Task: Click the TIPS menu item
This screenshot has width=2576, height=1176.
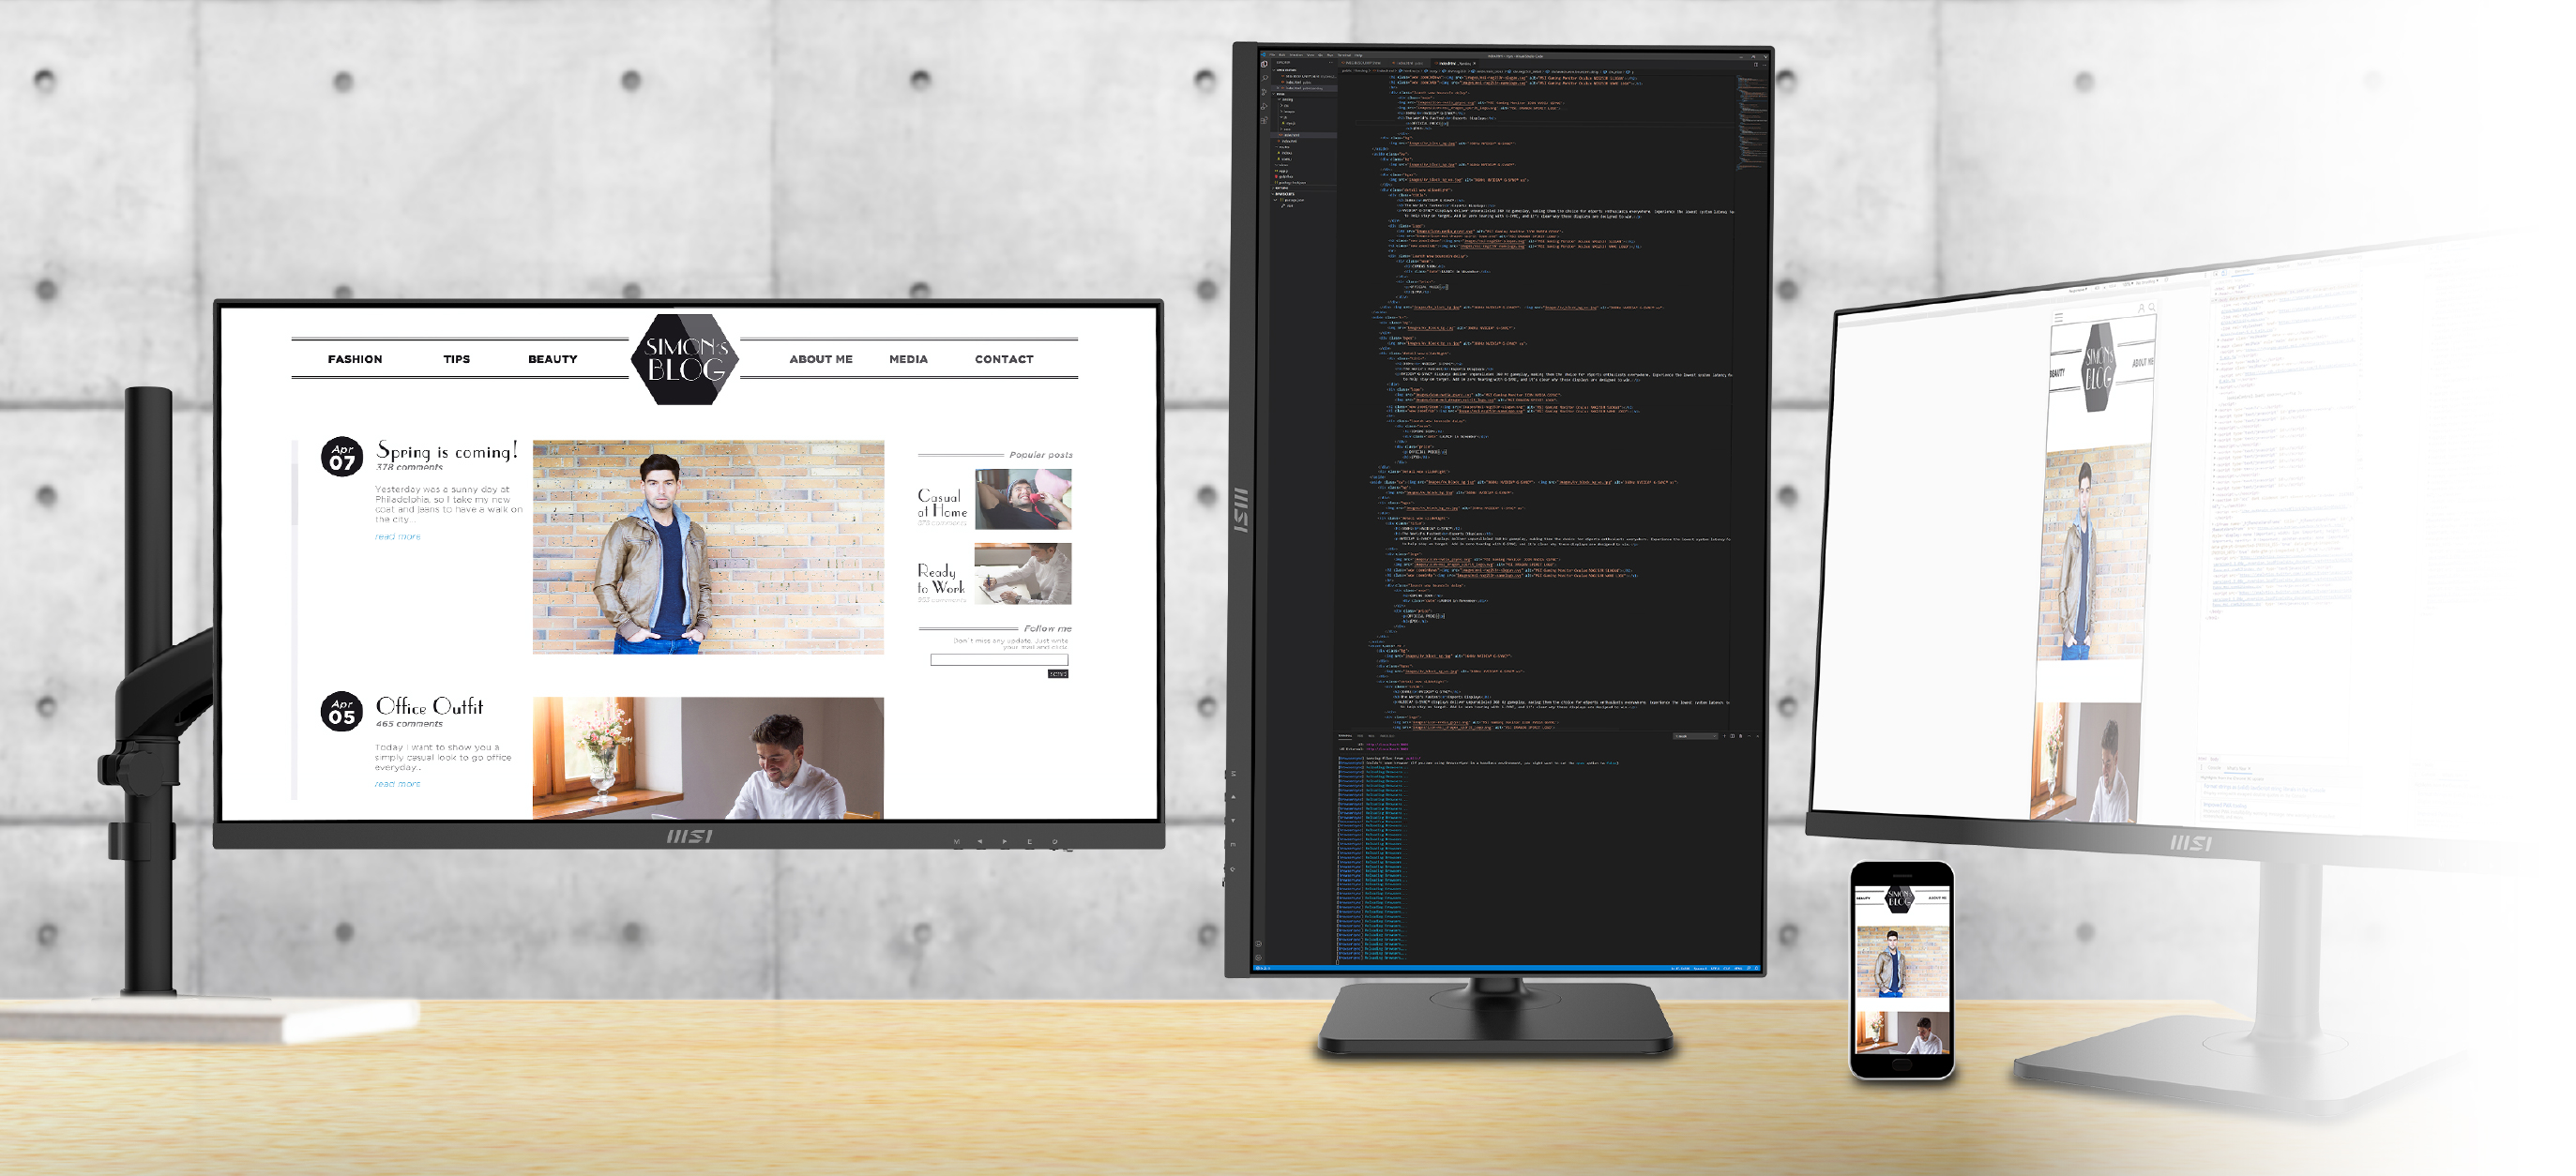Action: pyautogui.click(x=455, y=360)
